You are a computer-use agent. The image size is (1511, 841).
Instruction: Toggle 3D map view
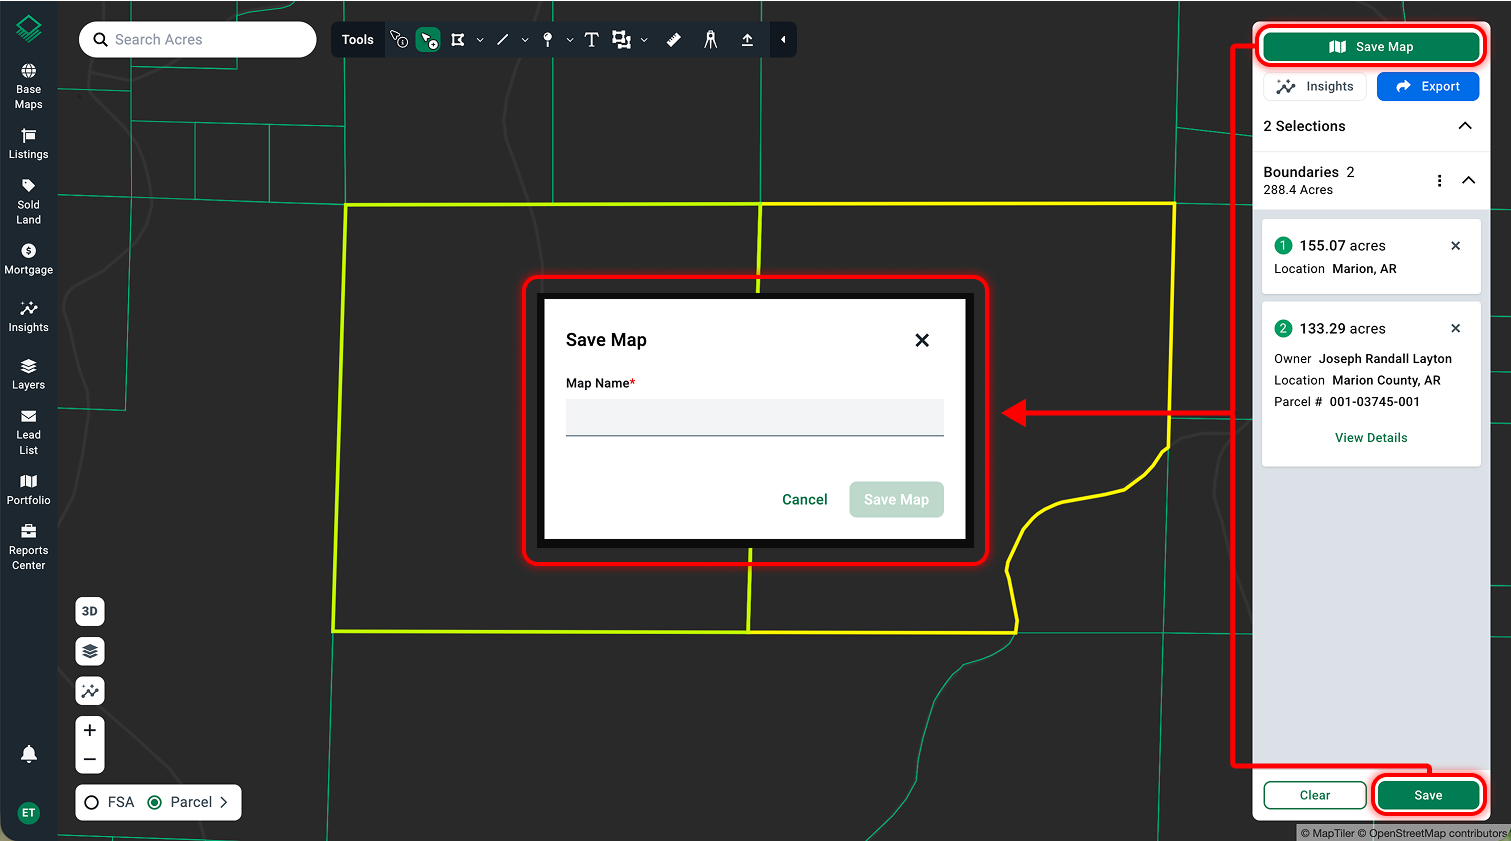pyautogui.click(x=90, y=611)
